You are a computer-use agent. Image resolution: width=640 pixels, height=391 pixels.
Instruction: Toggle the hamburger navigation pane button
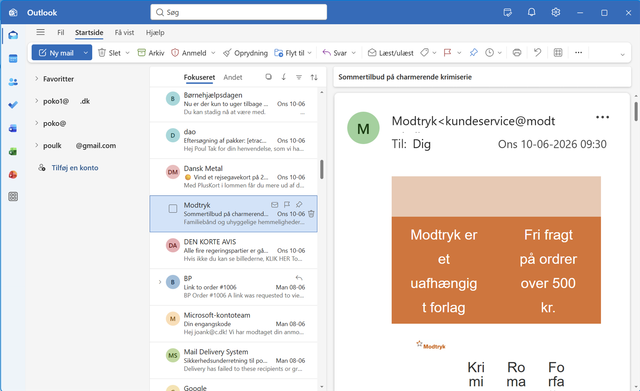tap(40, 32)
